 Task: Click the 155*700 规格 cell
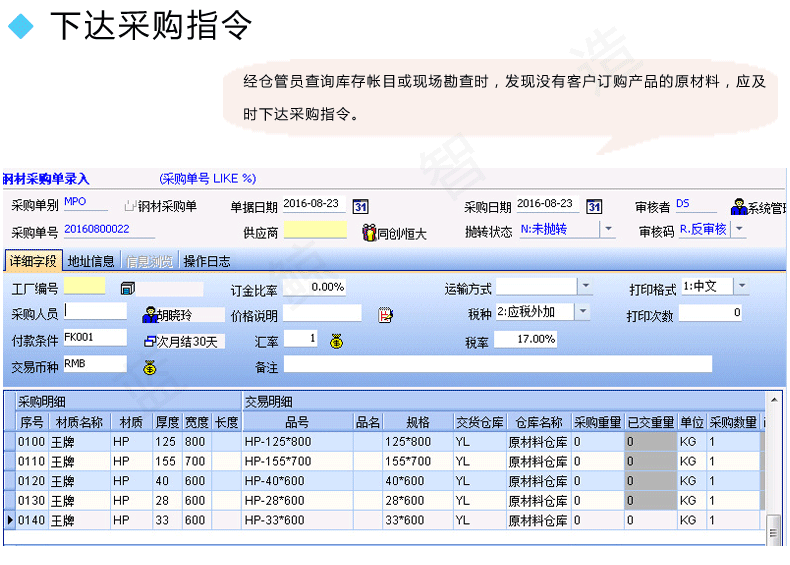point(418,462)
